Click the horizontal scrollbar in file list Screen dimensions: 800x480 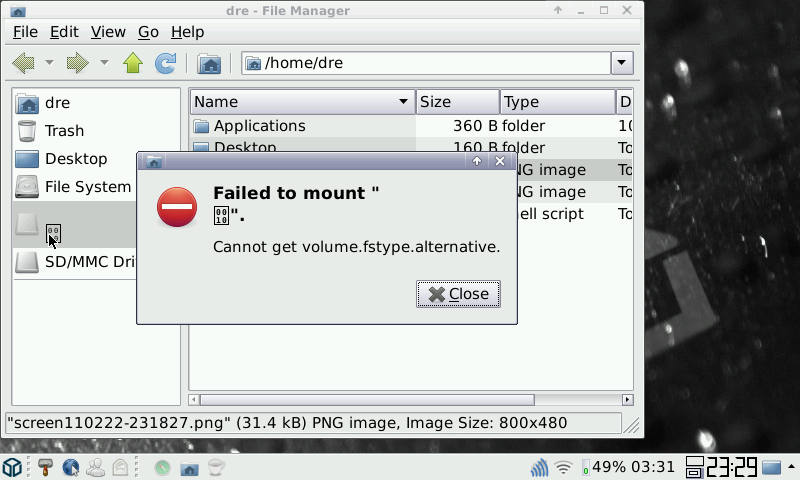(x=367, y=400)
